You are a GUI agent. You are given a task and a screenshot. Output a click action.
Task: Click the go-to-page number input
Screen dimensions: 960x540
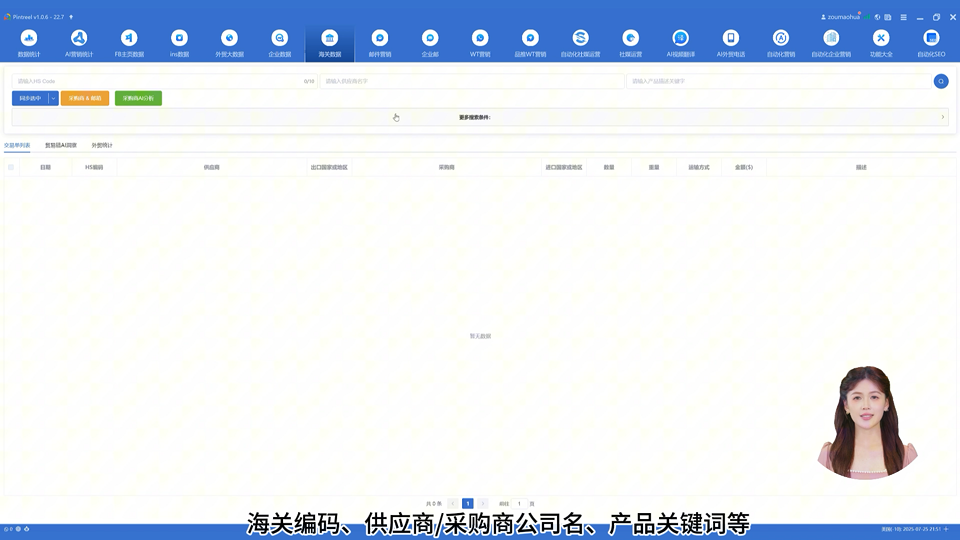pyautogui.click(x=519, y=503)
